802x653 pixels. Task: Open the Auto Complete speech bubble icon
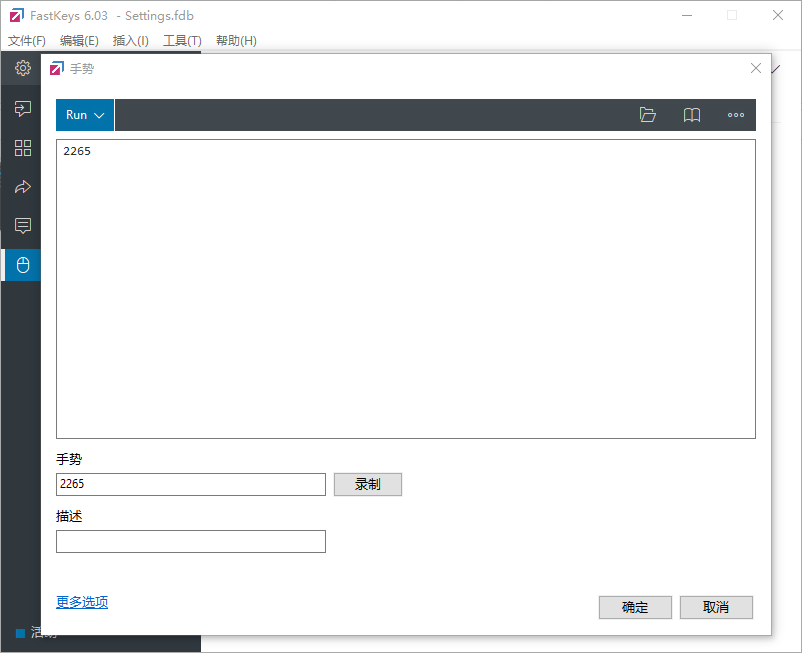pos(21,225)
